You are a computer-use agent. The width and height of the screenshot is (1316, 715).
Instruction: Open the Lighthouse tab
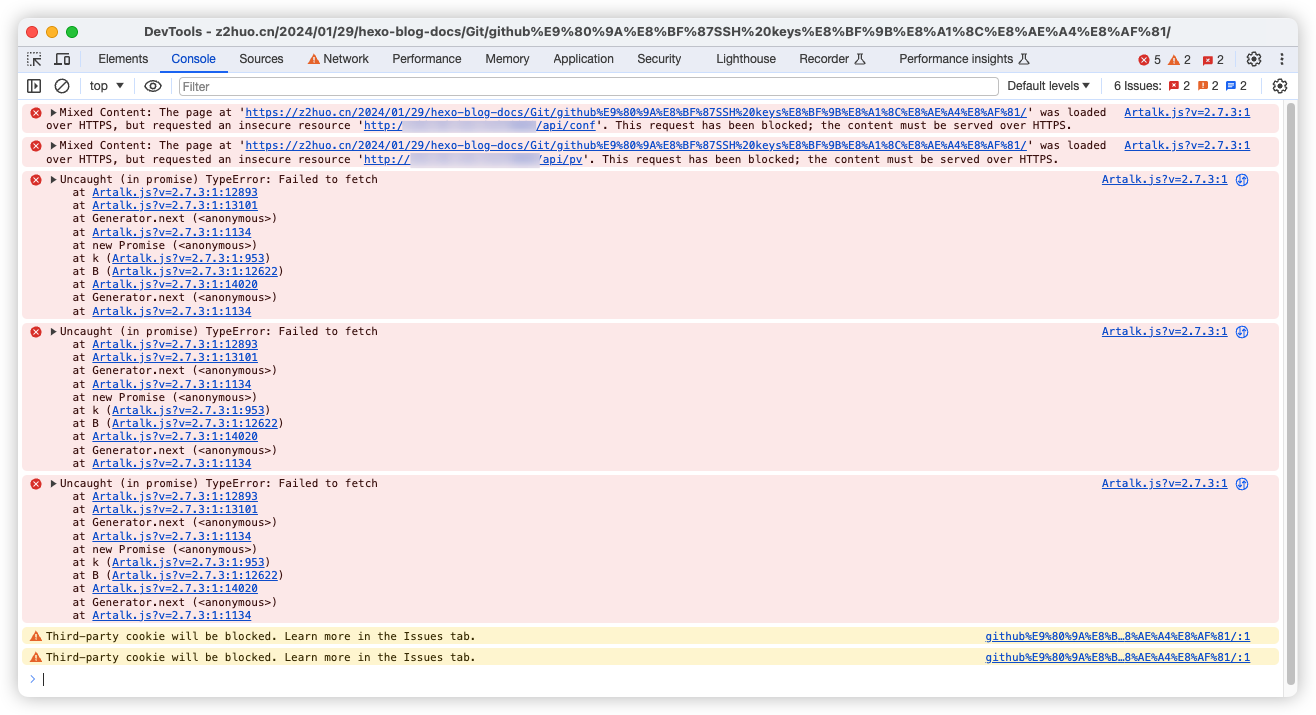[745, 59]
